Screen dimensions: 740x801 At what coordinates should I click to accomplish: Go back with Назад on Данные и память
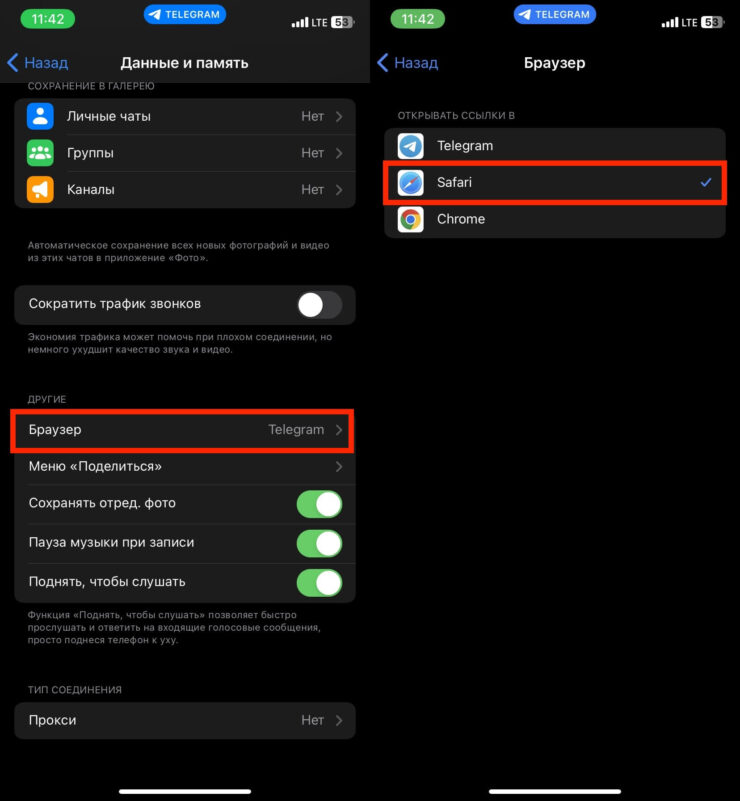coord(38,63)
